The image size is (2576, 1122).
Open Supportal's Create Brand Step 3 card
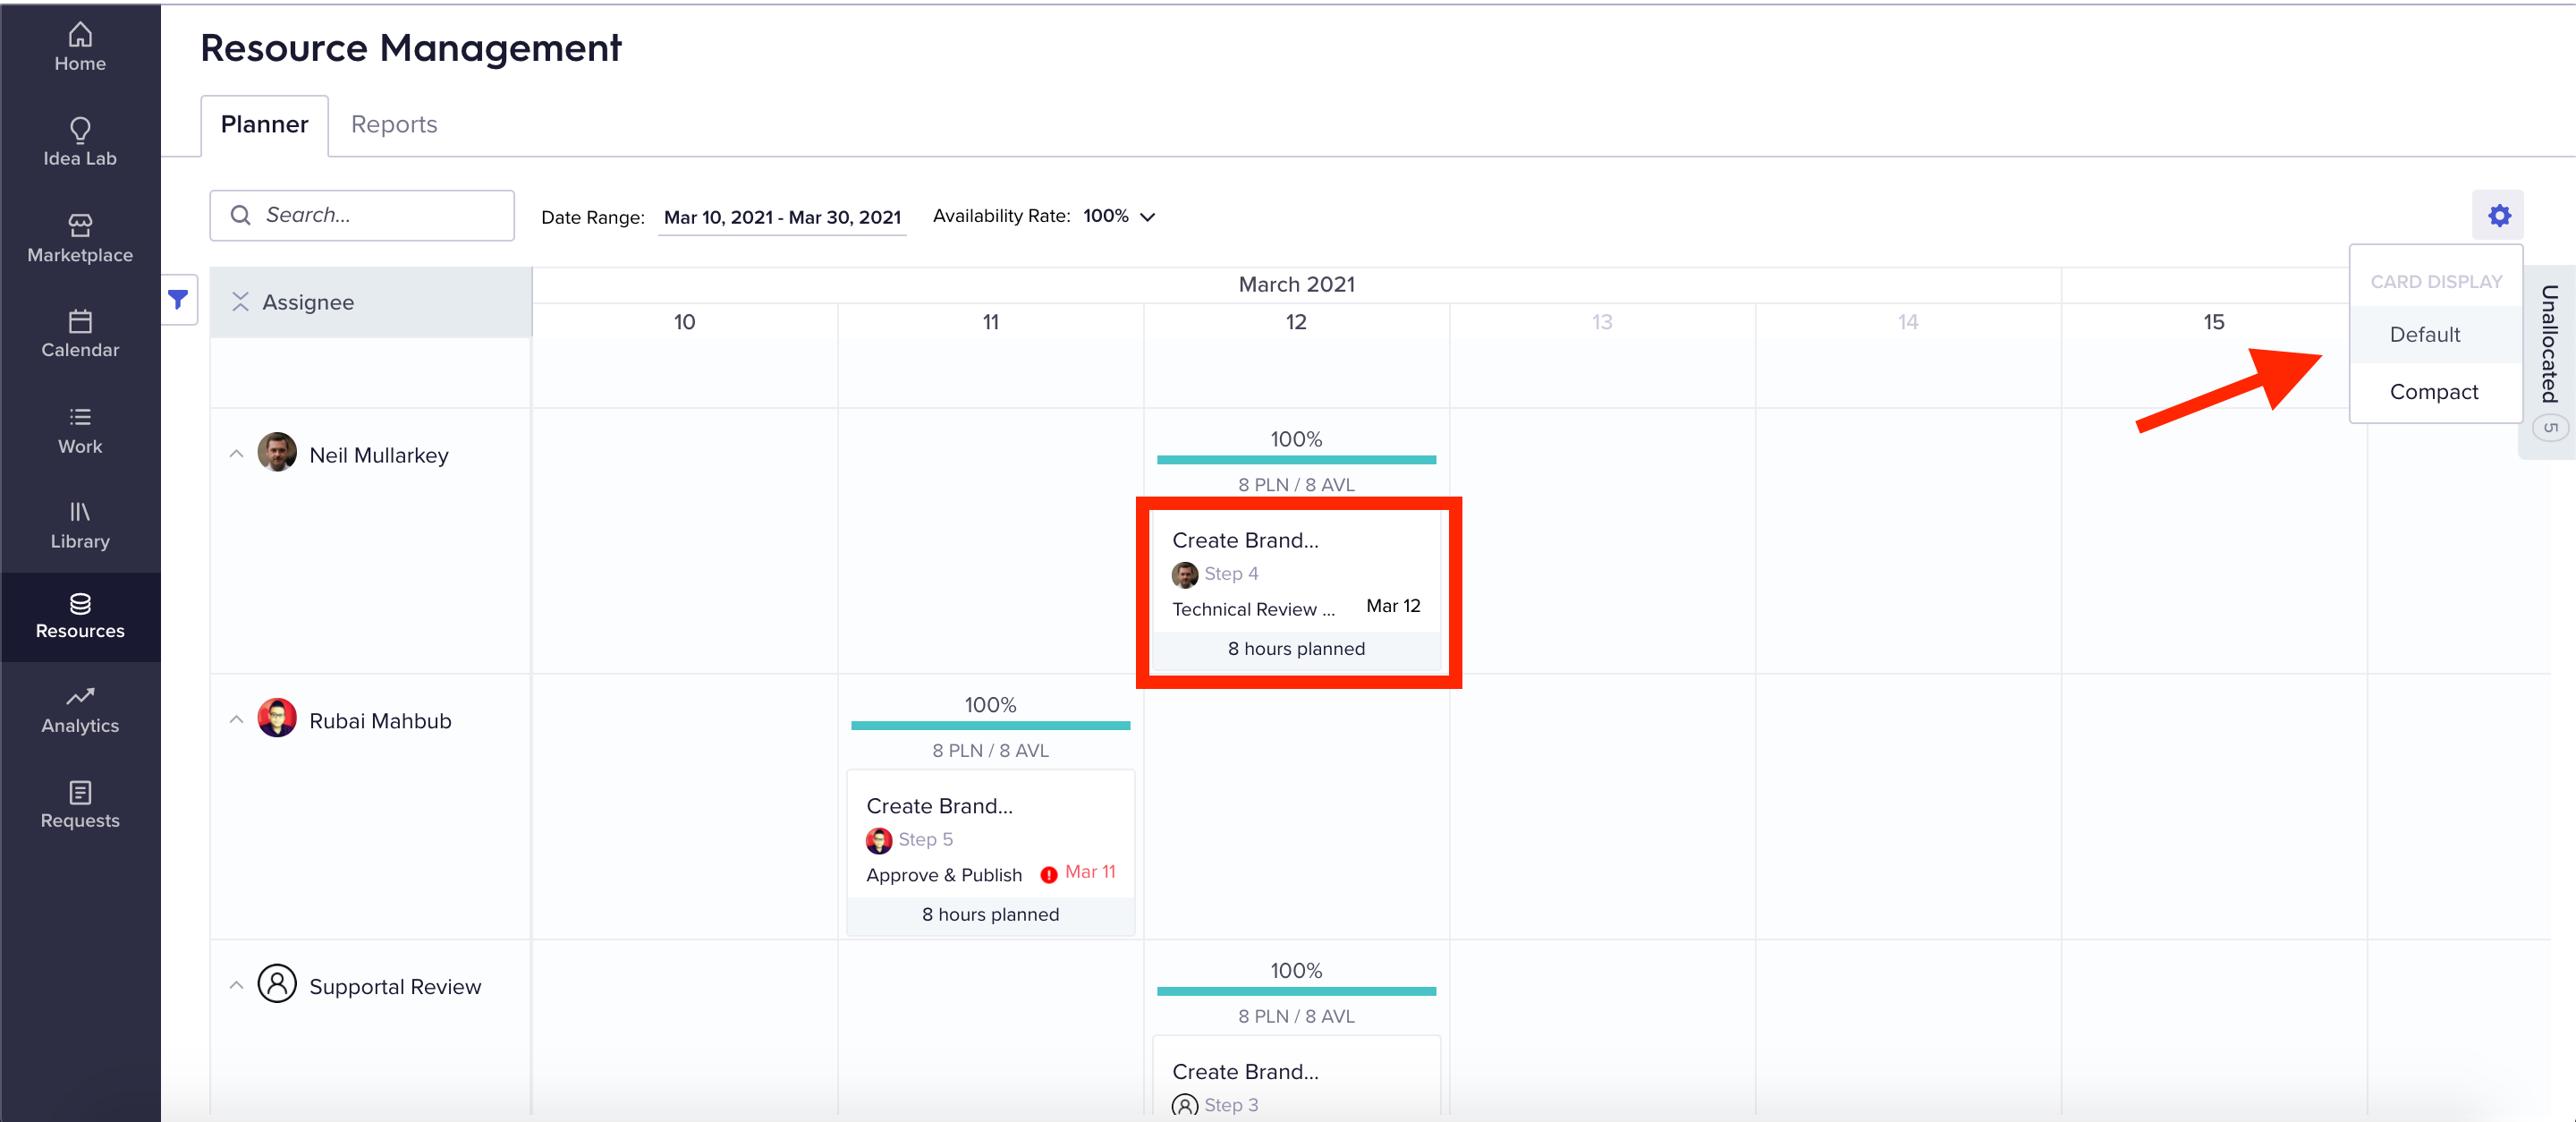(1297, 1076)
